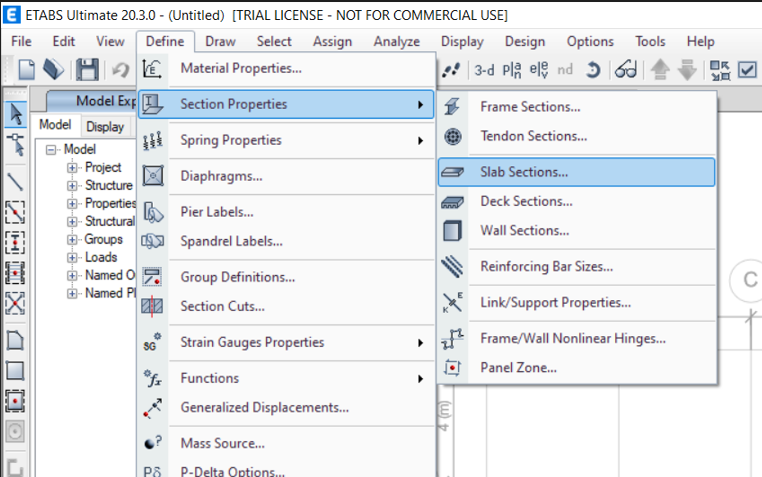Switch to the Display tab
The height and width of the screenshot is (477, 762).
105,127
